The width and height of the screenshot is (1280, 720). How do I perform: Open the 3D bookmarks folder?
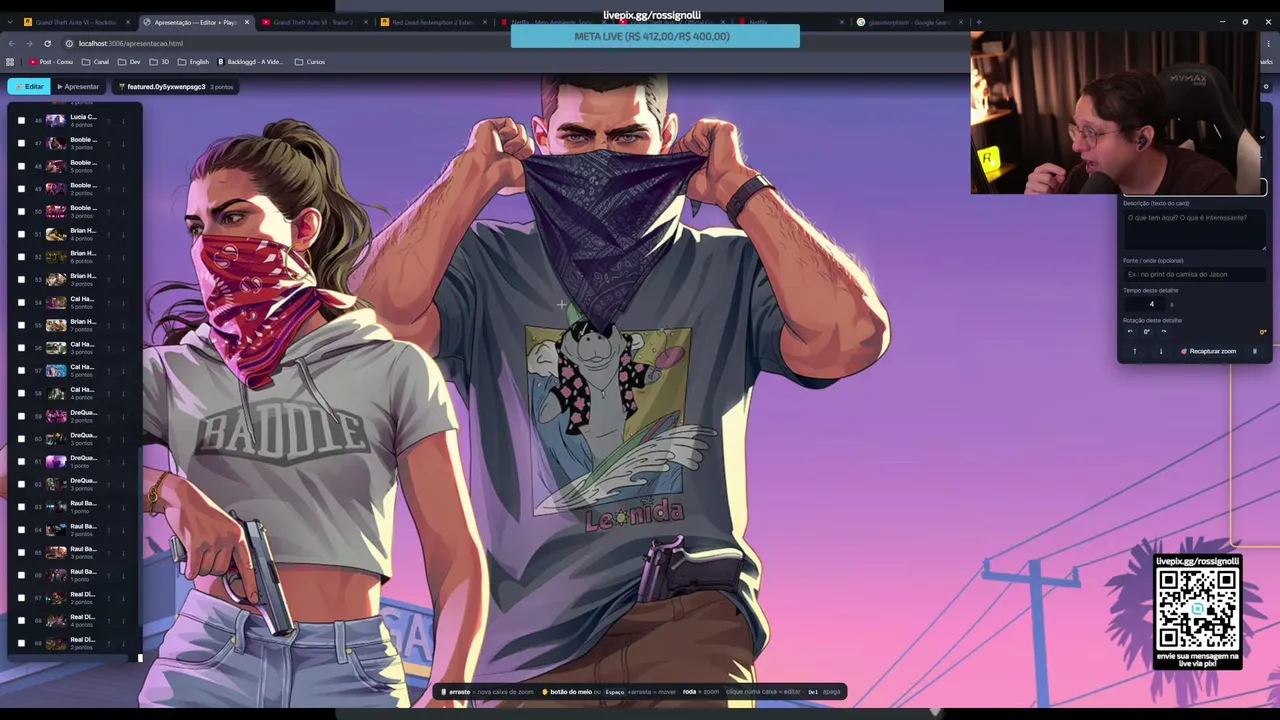click(x=160, y=62)
